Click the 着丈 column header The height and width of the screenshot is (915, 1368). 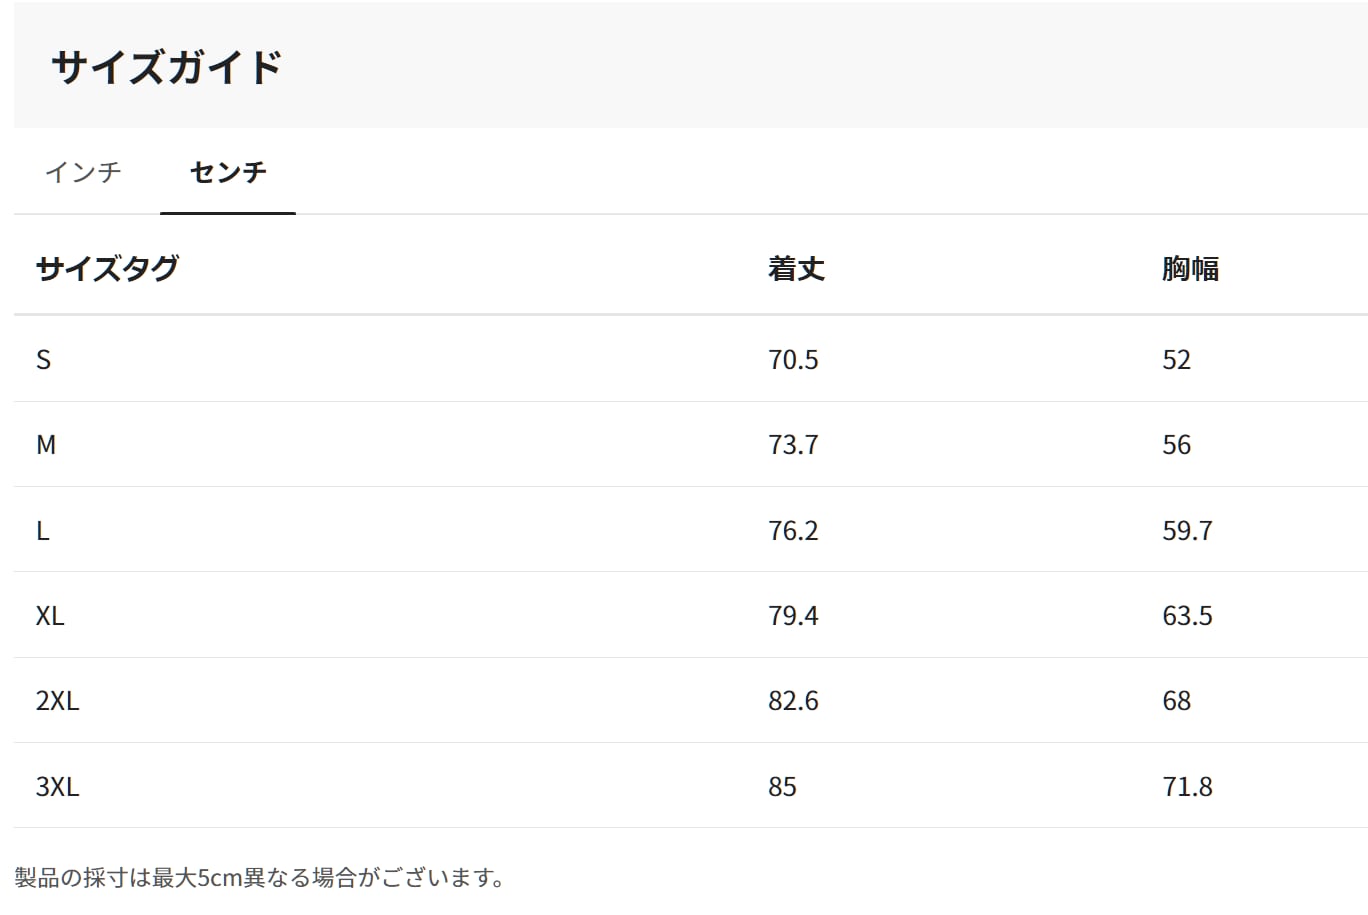796,268
